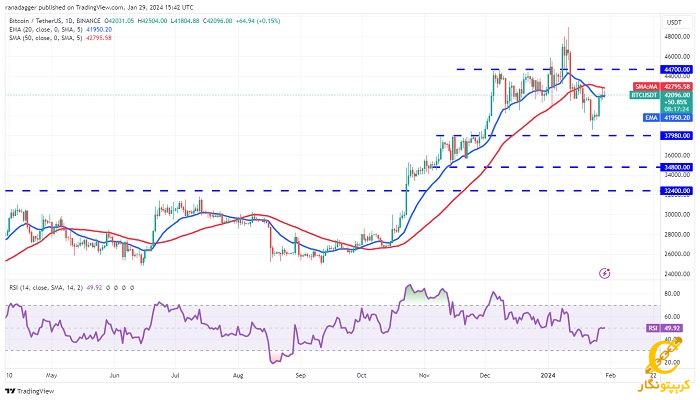Click the 2024 label on time axis

548,375
